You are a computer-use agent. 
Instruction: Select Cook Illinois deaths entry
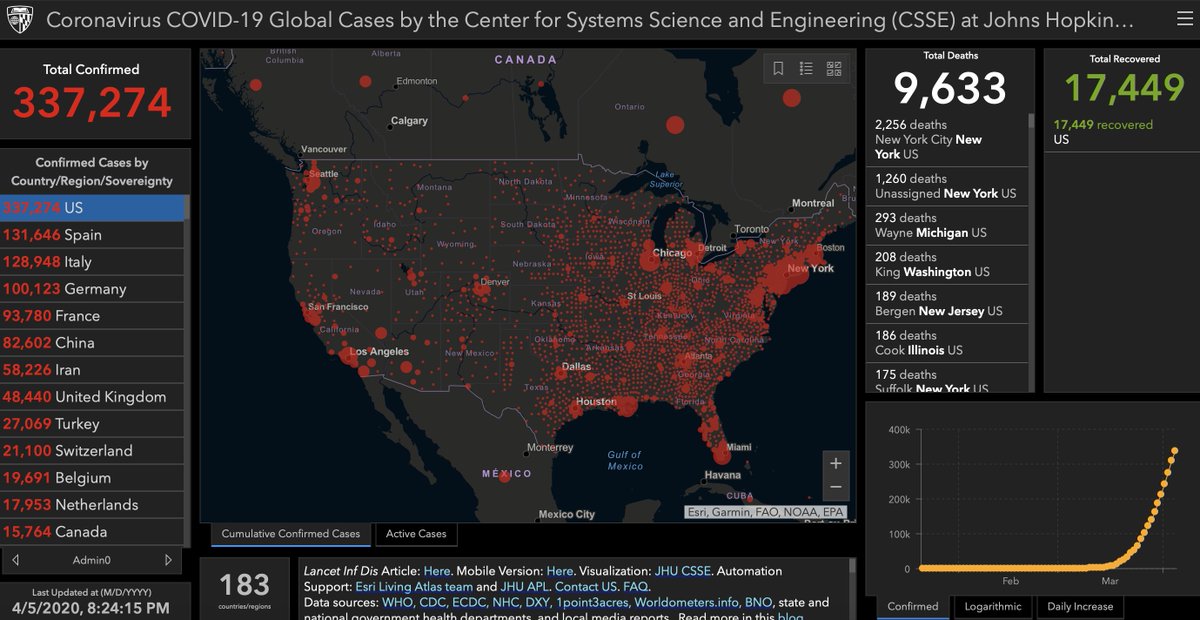pos(947,342)
